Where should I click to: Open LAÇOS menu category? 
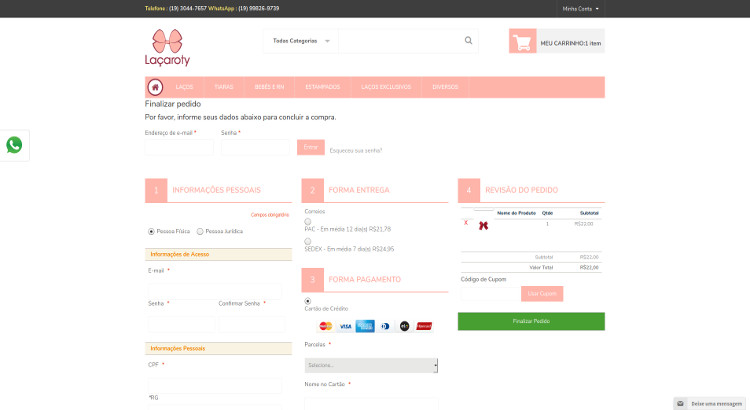pos(184,87)
